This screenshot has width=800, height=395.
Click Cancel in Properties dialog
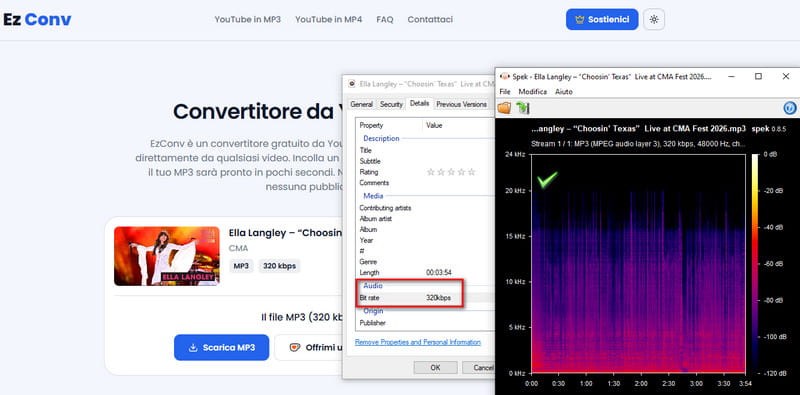(x=480, y=367)
